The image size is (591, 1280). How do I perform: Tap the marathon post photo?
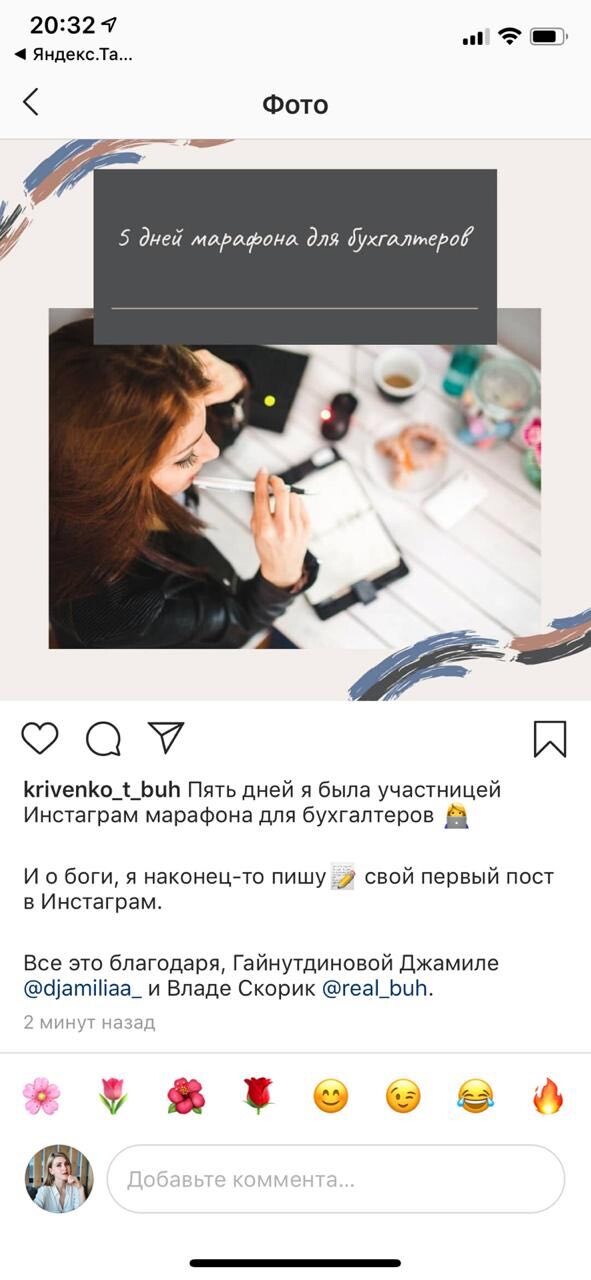point(295,420)
